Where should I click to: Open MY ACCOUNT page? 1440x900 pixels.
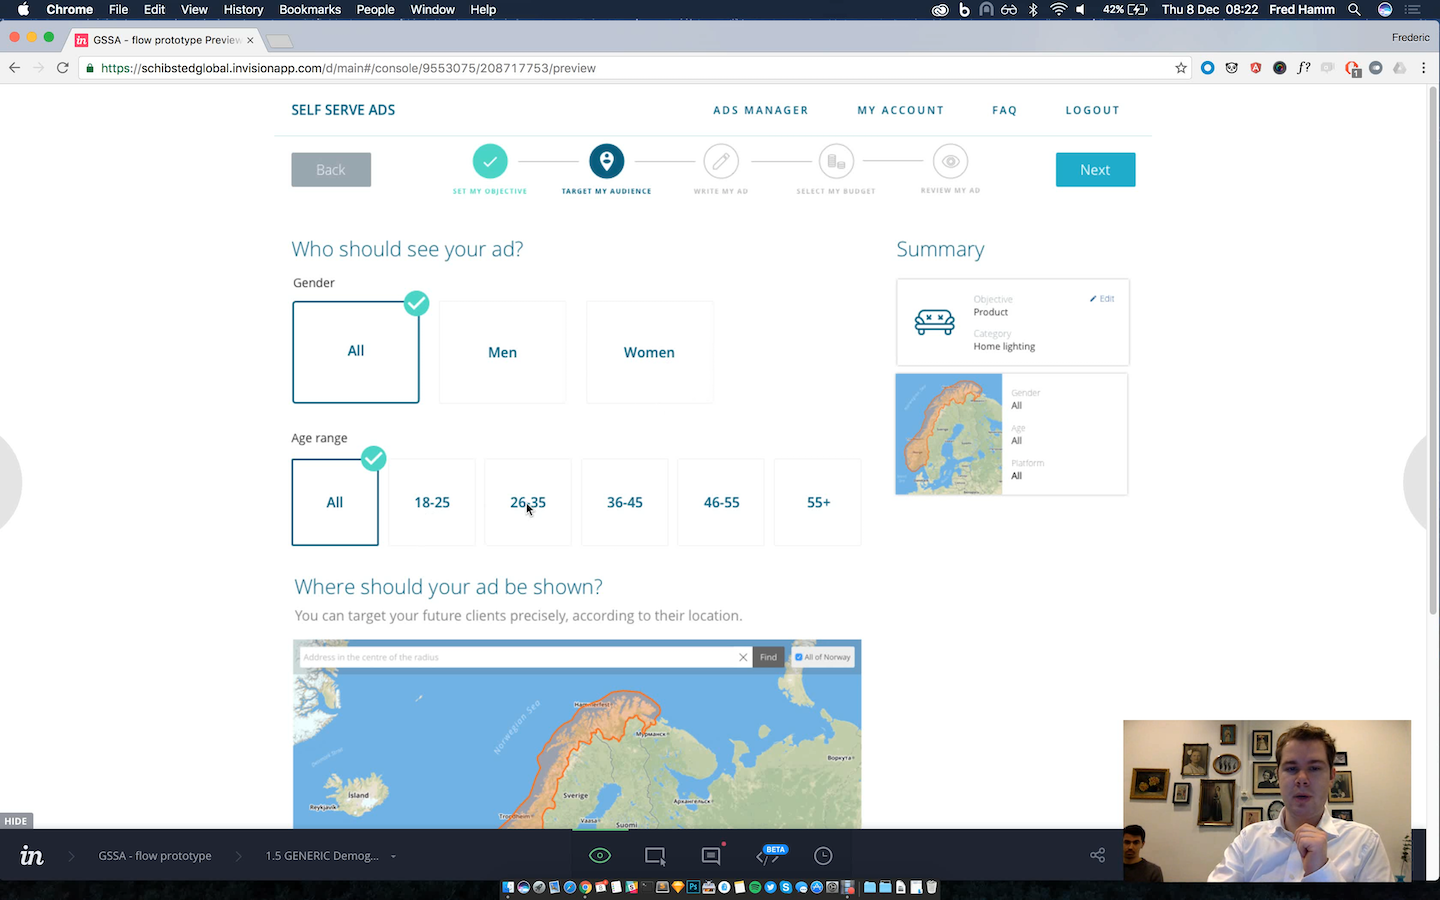(x=900, y=110)
